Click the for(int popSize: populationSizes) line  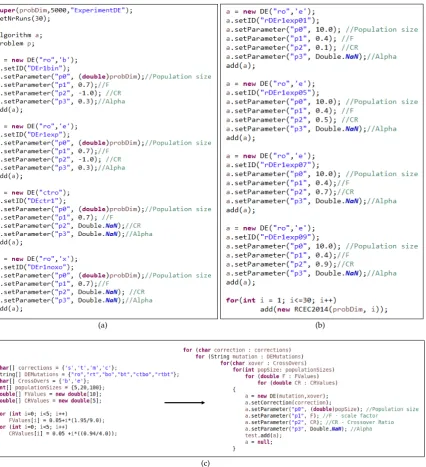click(283, 370)
